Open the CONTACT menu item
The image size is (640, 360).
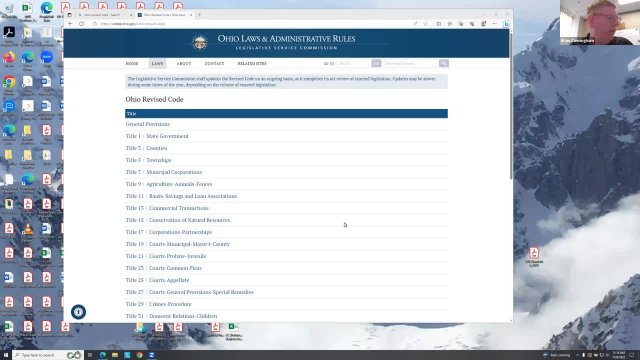tap(214, 64)
